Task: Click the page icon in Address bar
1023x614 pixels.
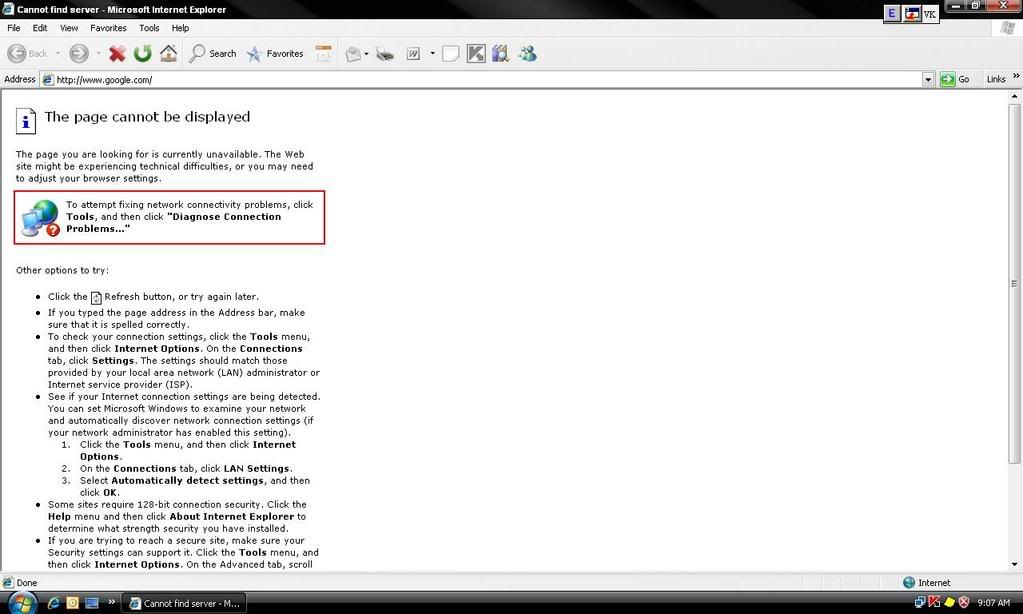Action: click(x=48, y=80)
